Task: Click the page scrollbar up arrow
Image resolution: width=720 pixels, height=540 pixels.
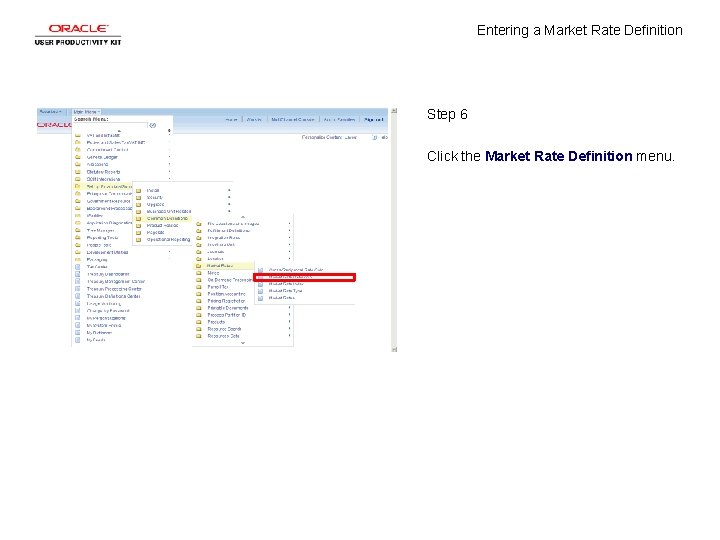Action: [x=394, y=111]
